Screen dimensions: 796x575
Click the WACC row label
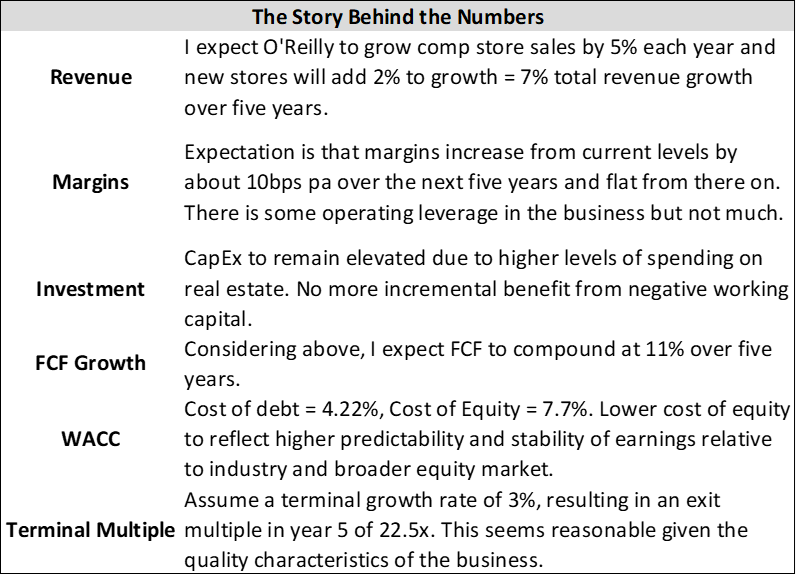point(91,439)
